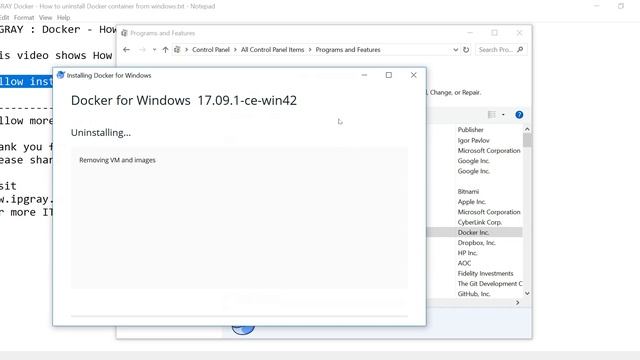
Task: Open Notepad Edit menu
Action: point(4,18)
